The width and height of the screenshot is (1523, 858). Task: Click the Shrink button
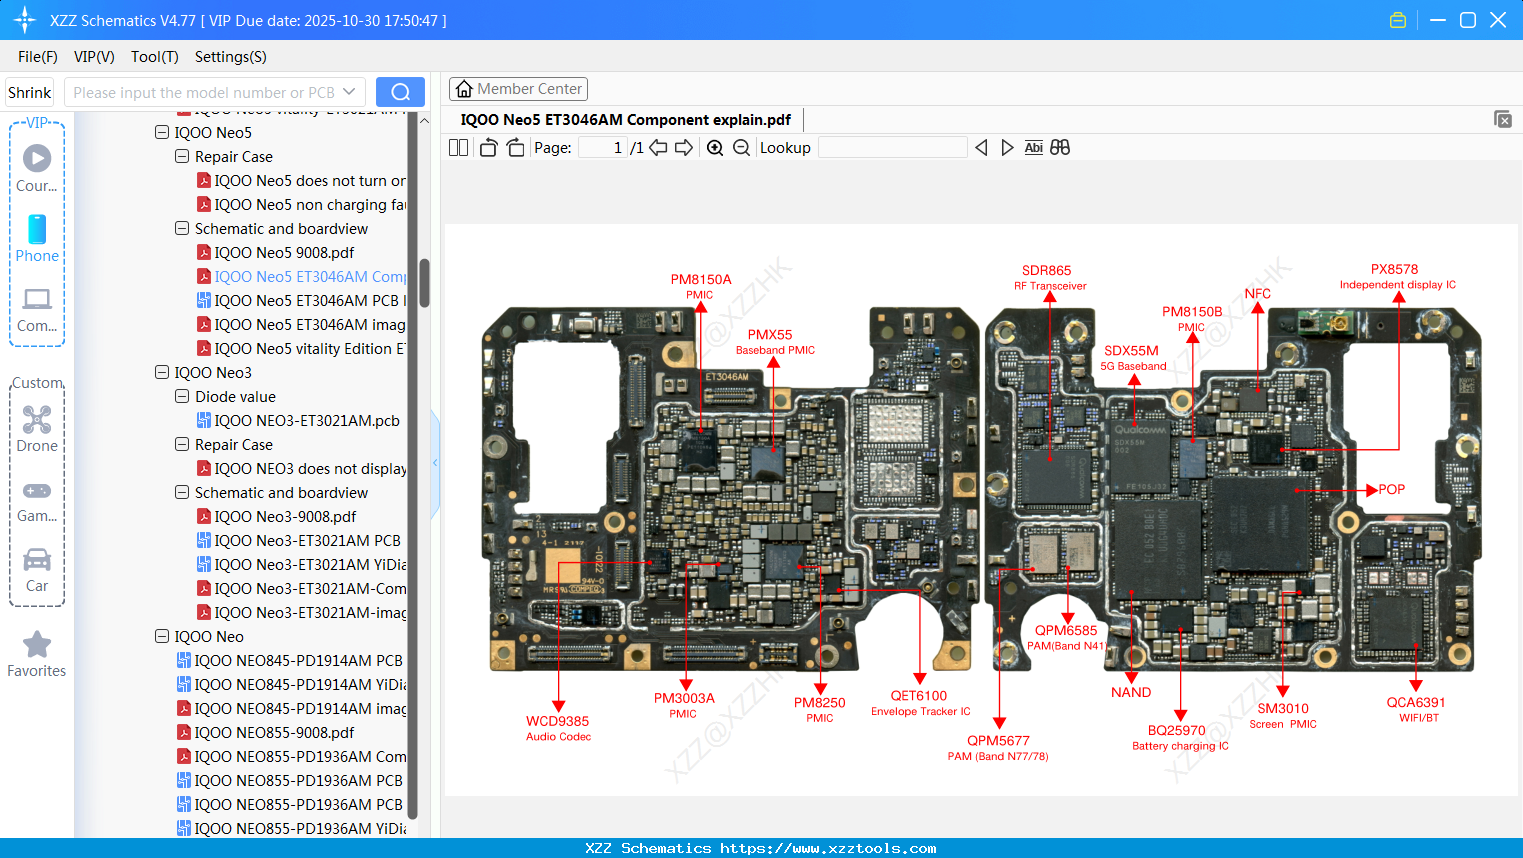pos(29,91)
